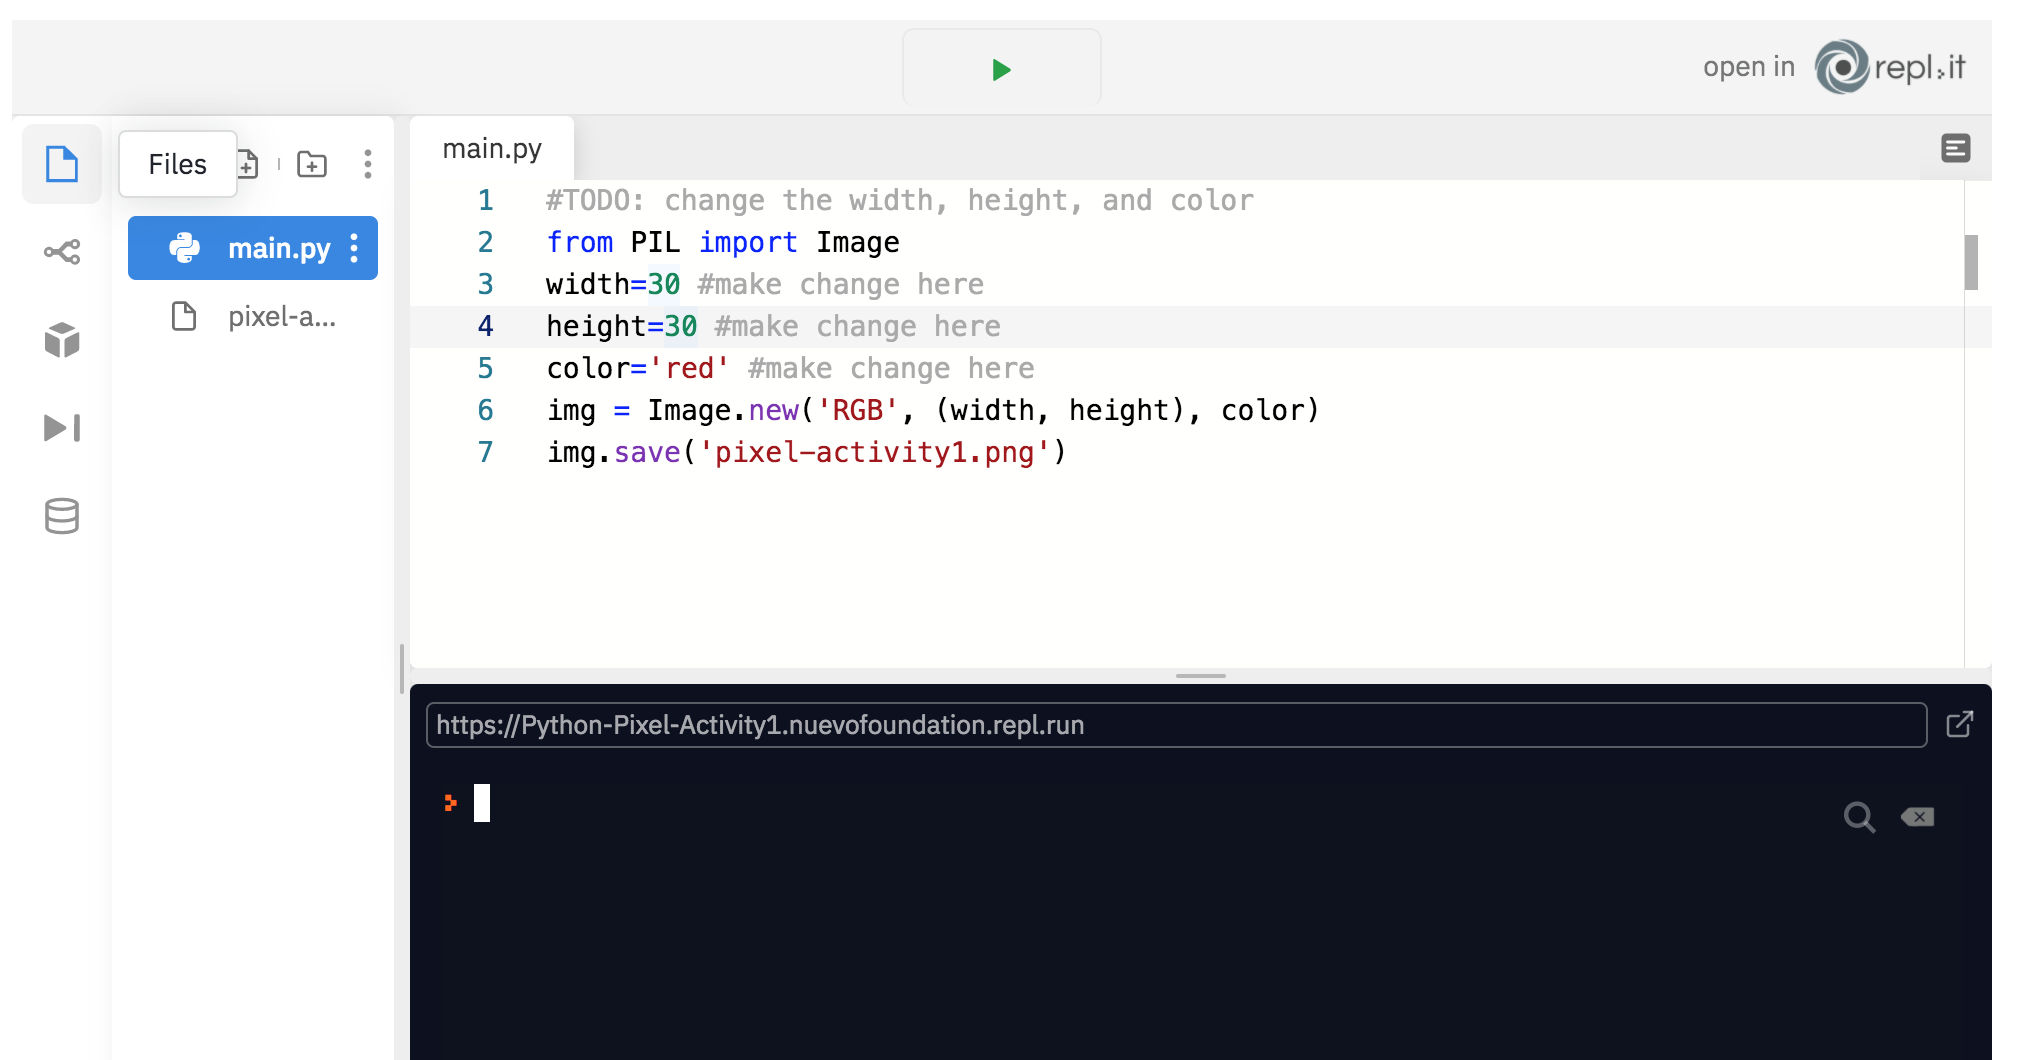Viewport: 2032px width, 1060px height.
Task: Switch to the main.py editor tab
Action: pyautogui.click(x=492, y=149)
